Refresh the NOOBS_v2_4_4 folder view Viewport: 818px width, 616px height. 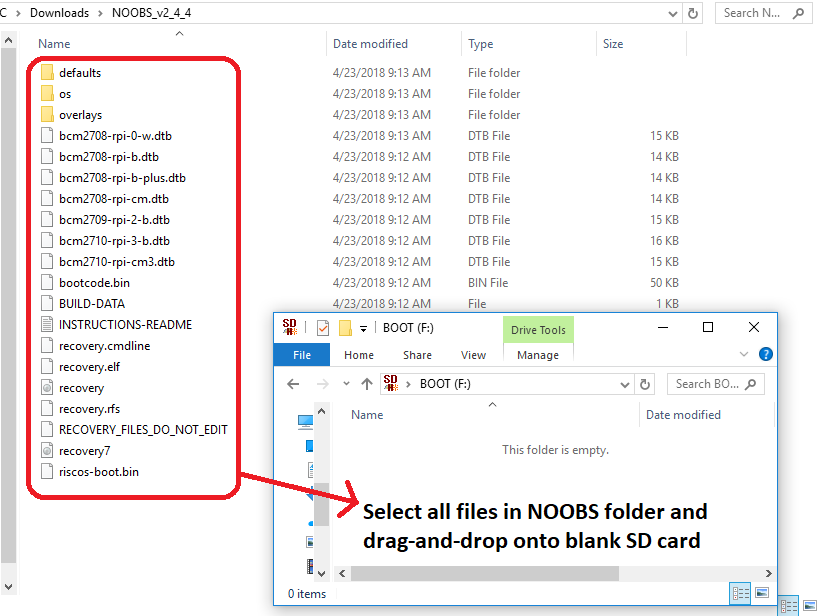pyautogui.click(x=693, y=13)
